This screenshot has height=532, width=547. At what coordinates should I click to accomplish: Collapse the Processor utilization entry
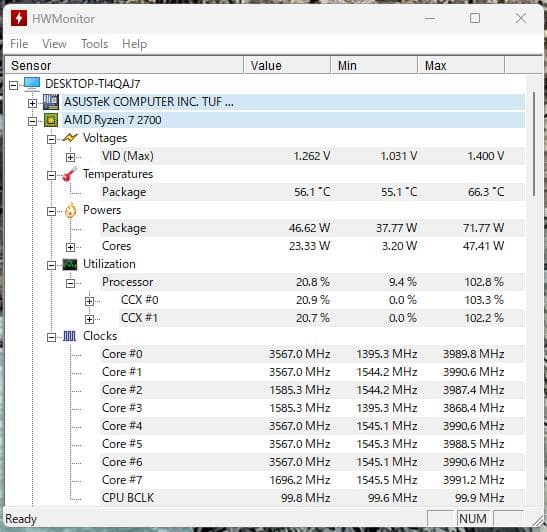70,284
